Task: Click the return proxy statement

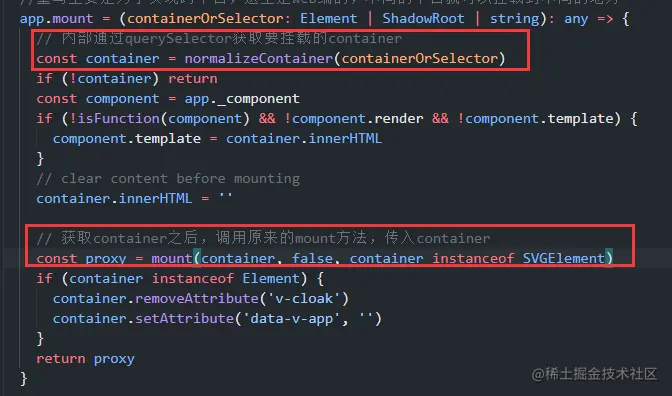Action: pos(85,358)
